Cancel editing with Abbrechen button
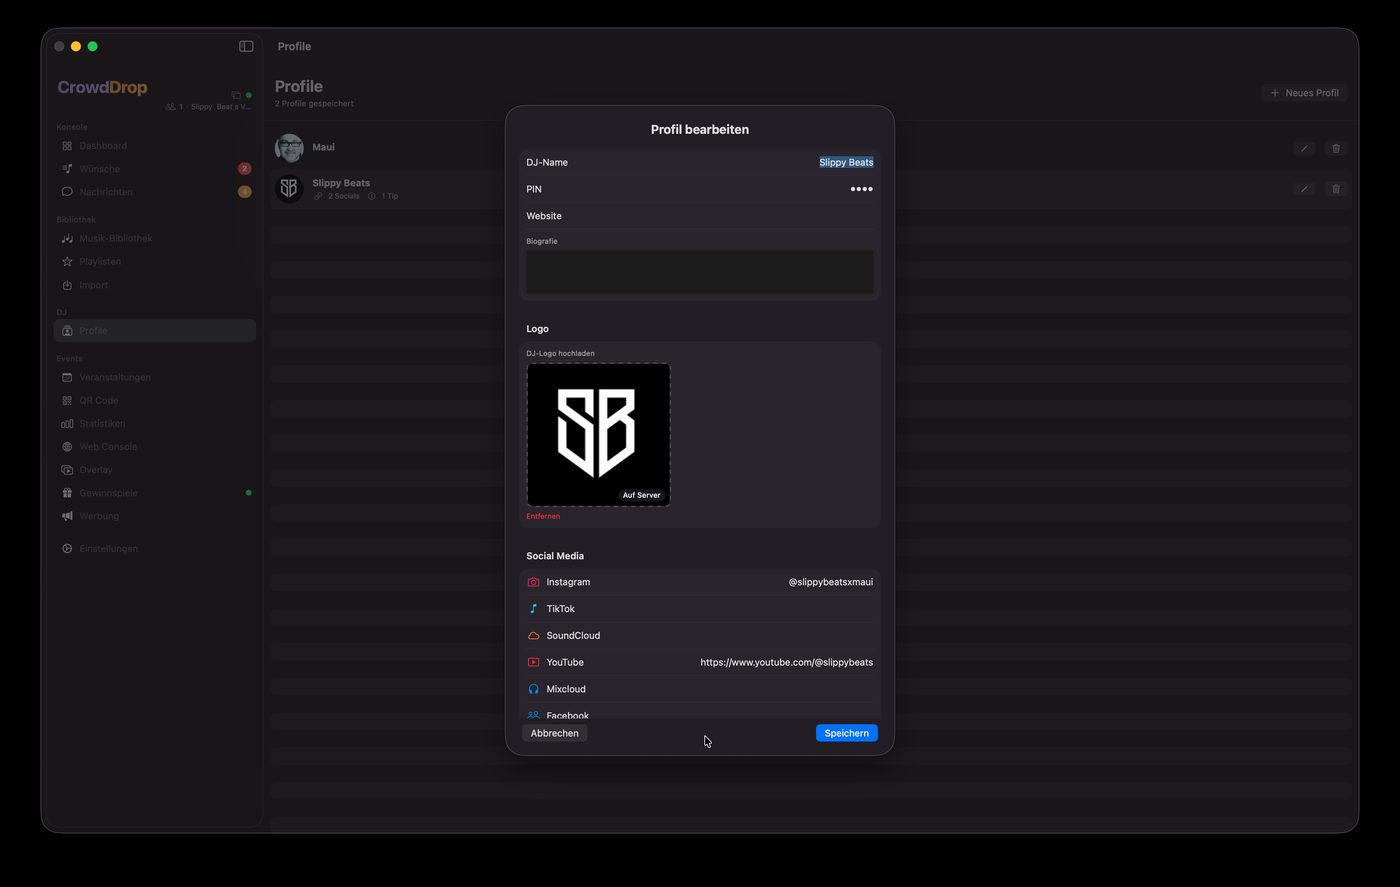Viewport: 1400px width, 887px height. pos(554,733)
